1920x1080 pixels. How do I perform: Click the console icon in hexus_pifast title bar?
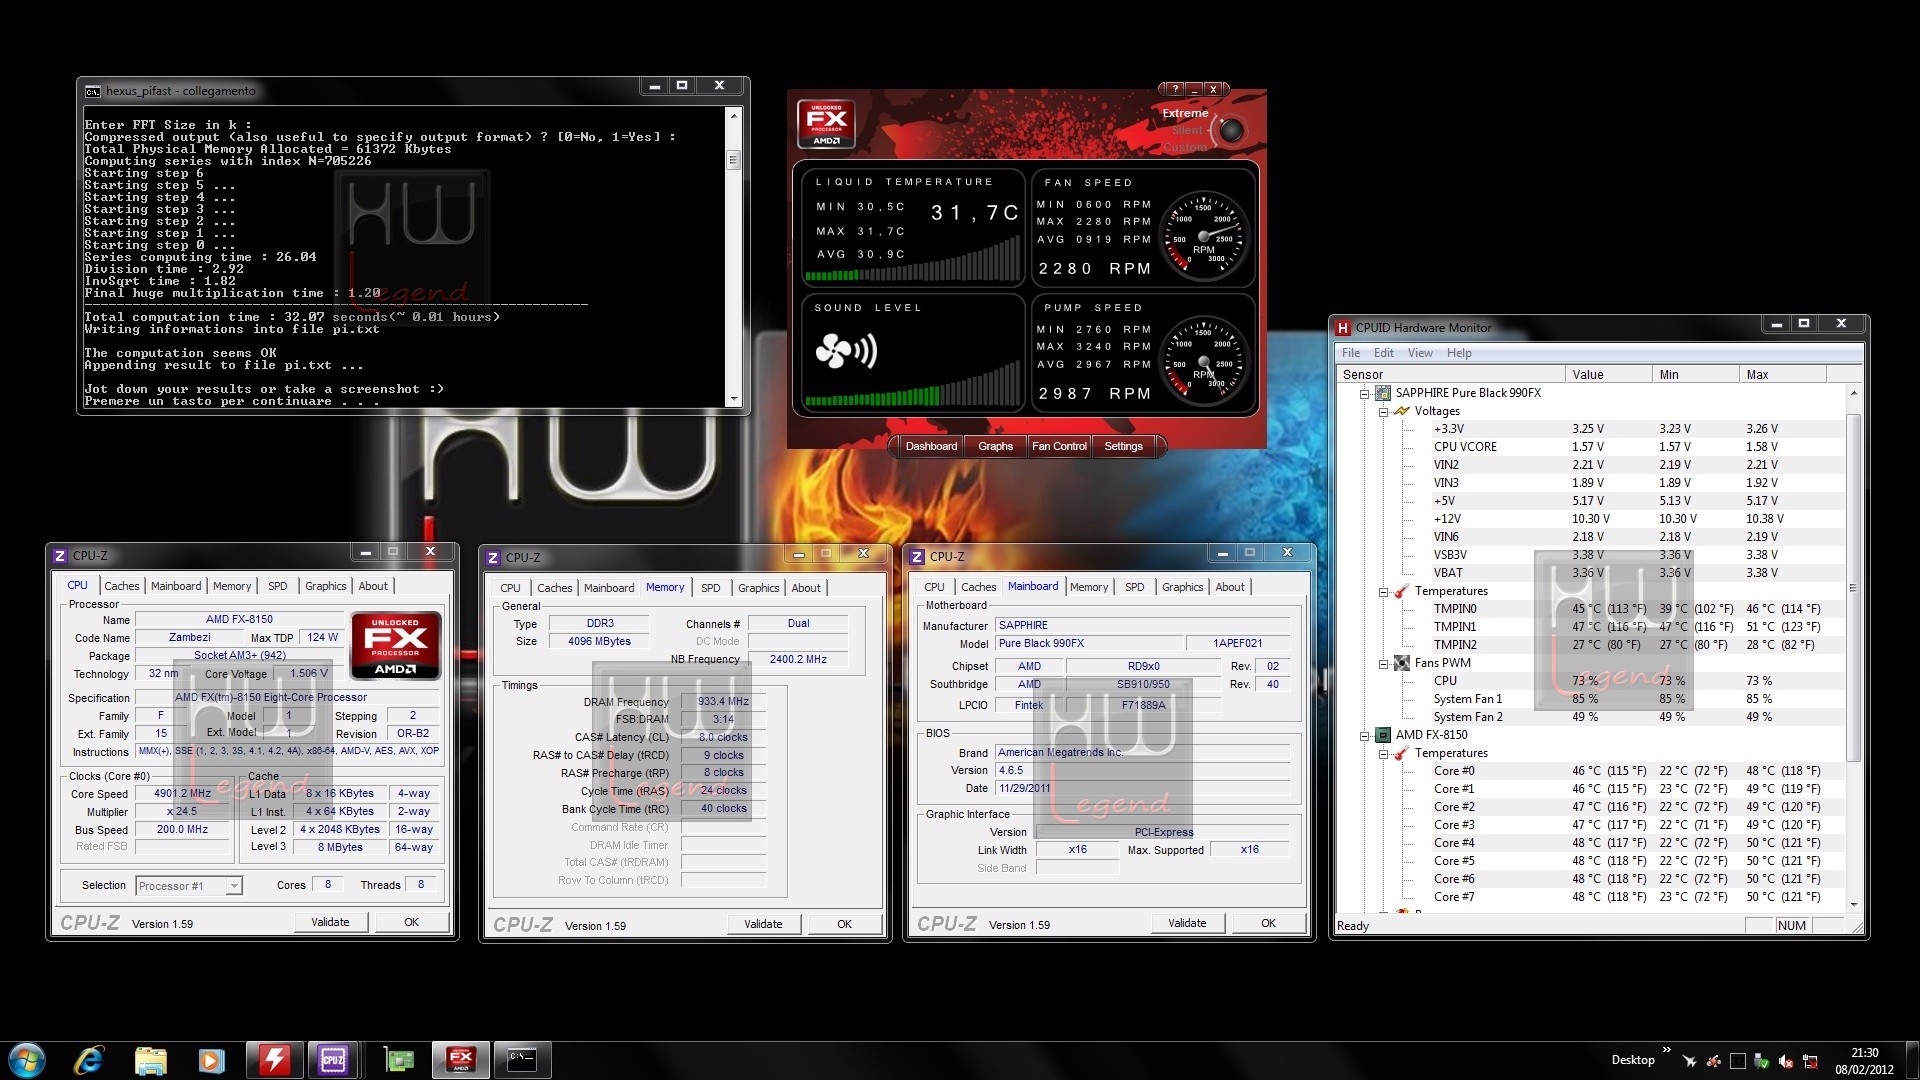pos(93,91)
